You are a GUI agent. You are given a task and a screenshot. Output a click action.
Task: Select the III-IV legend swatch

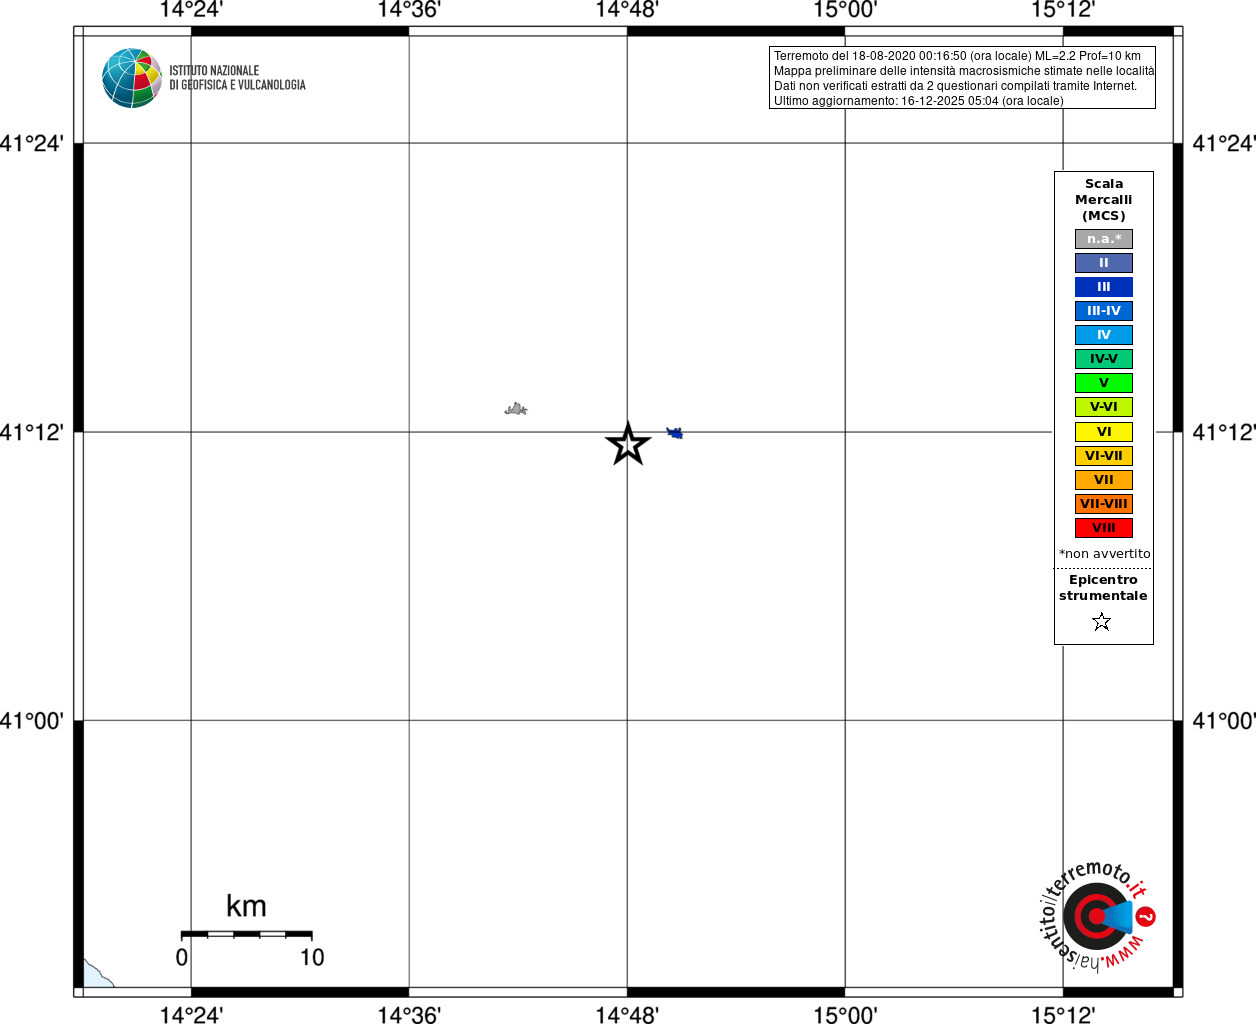coord(1104,311)
